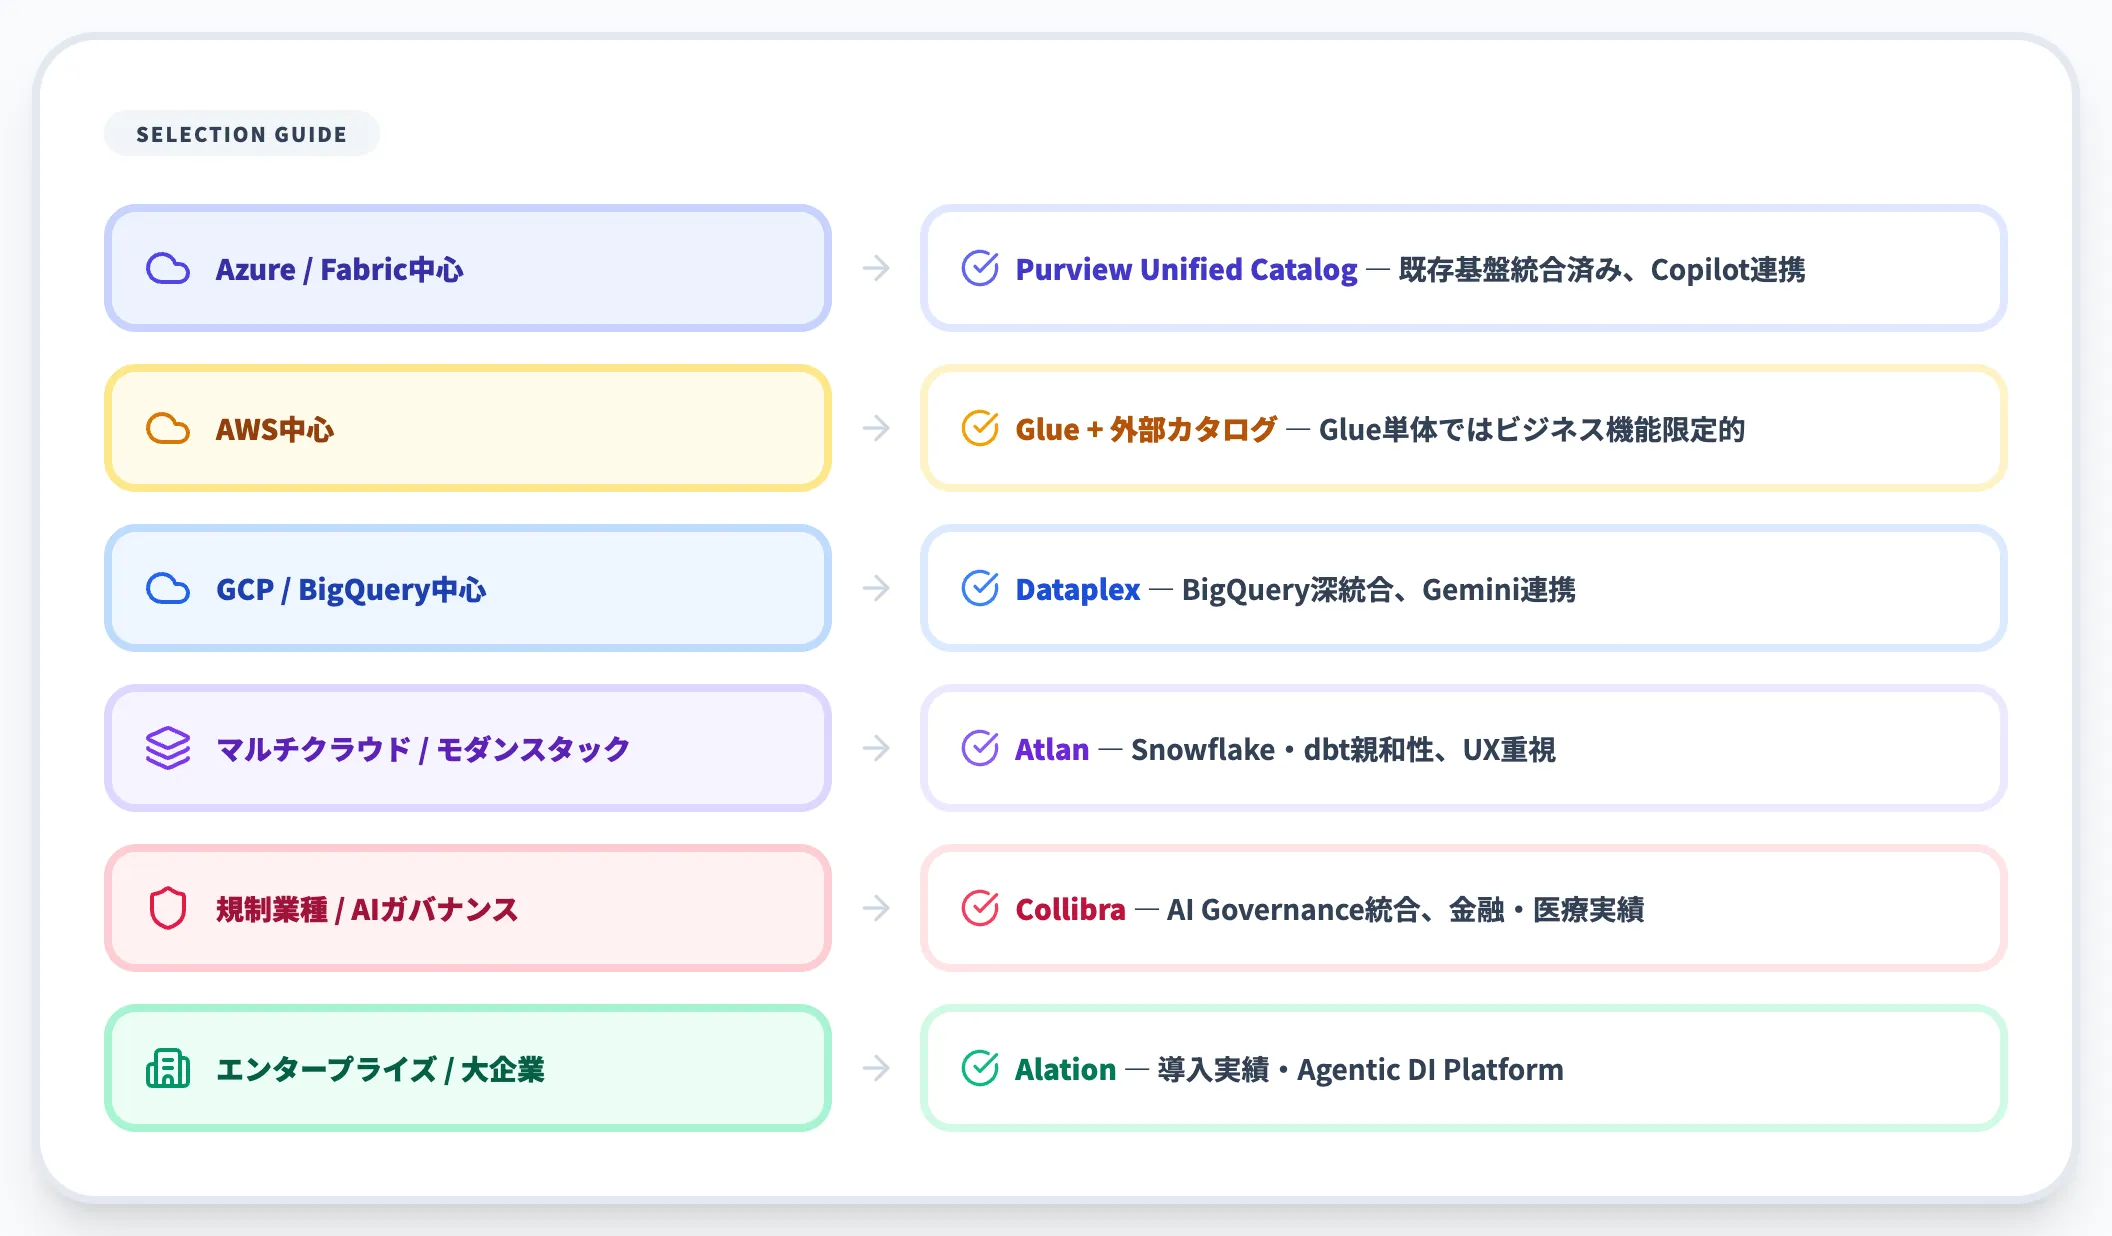
Task: Select the SELECTION GUIDE label
Action: 242,133
